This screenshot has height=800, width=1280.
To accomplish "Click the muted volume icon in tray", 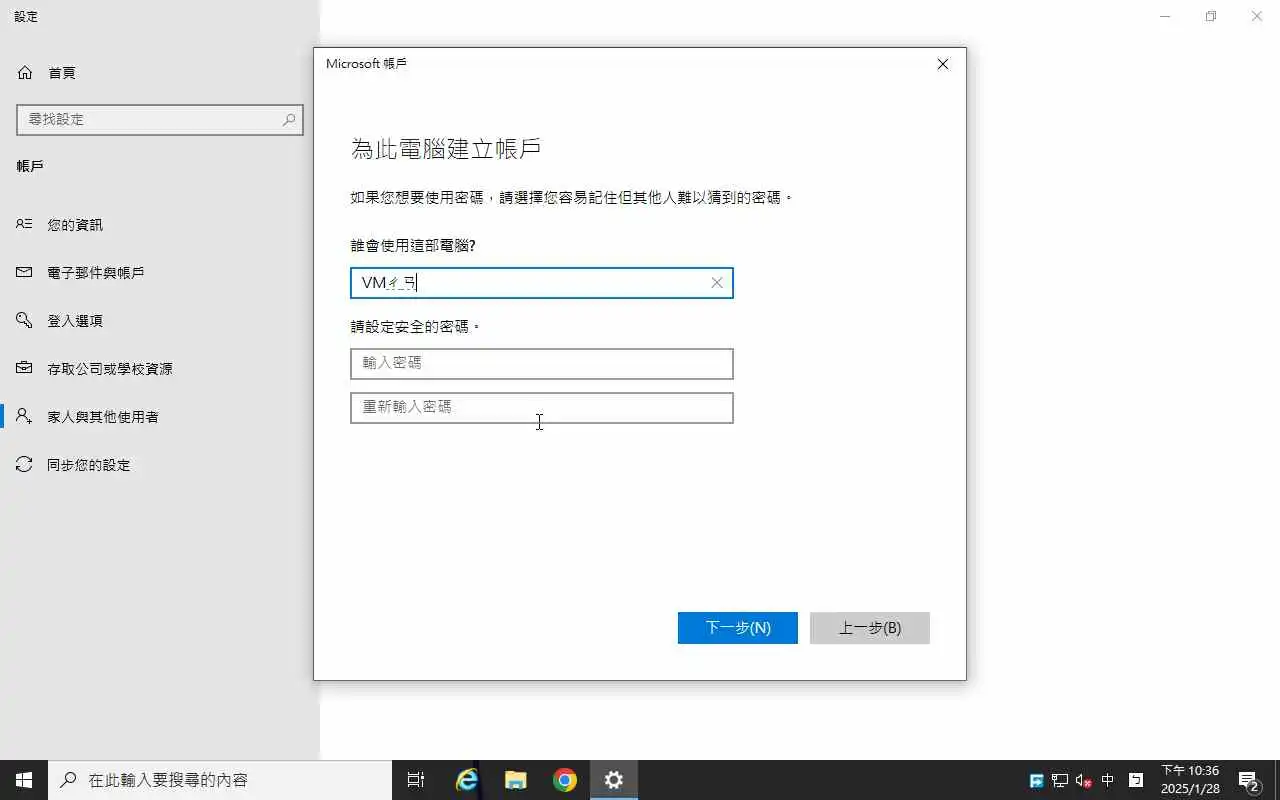I will tap(1084, 781).
